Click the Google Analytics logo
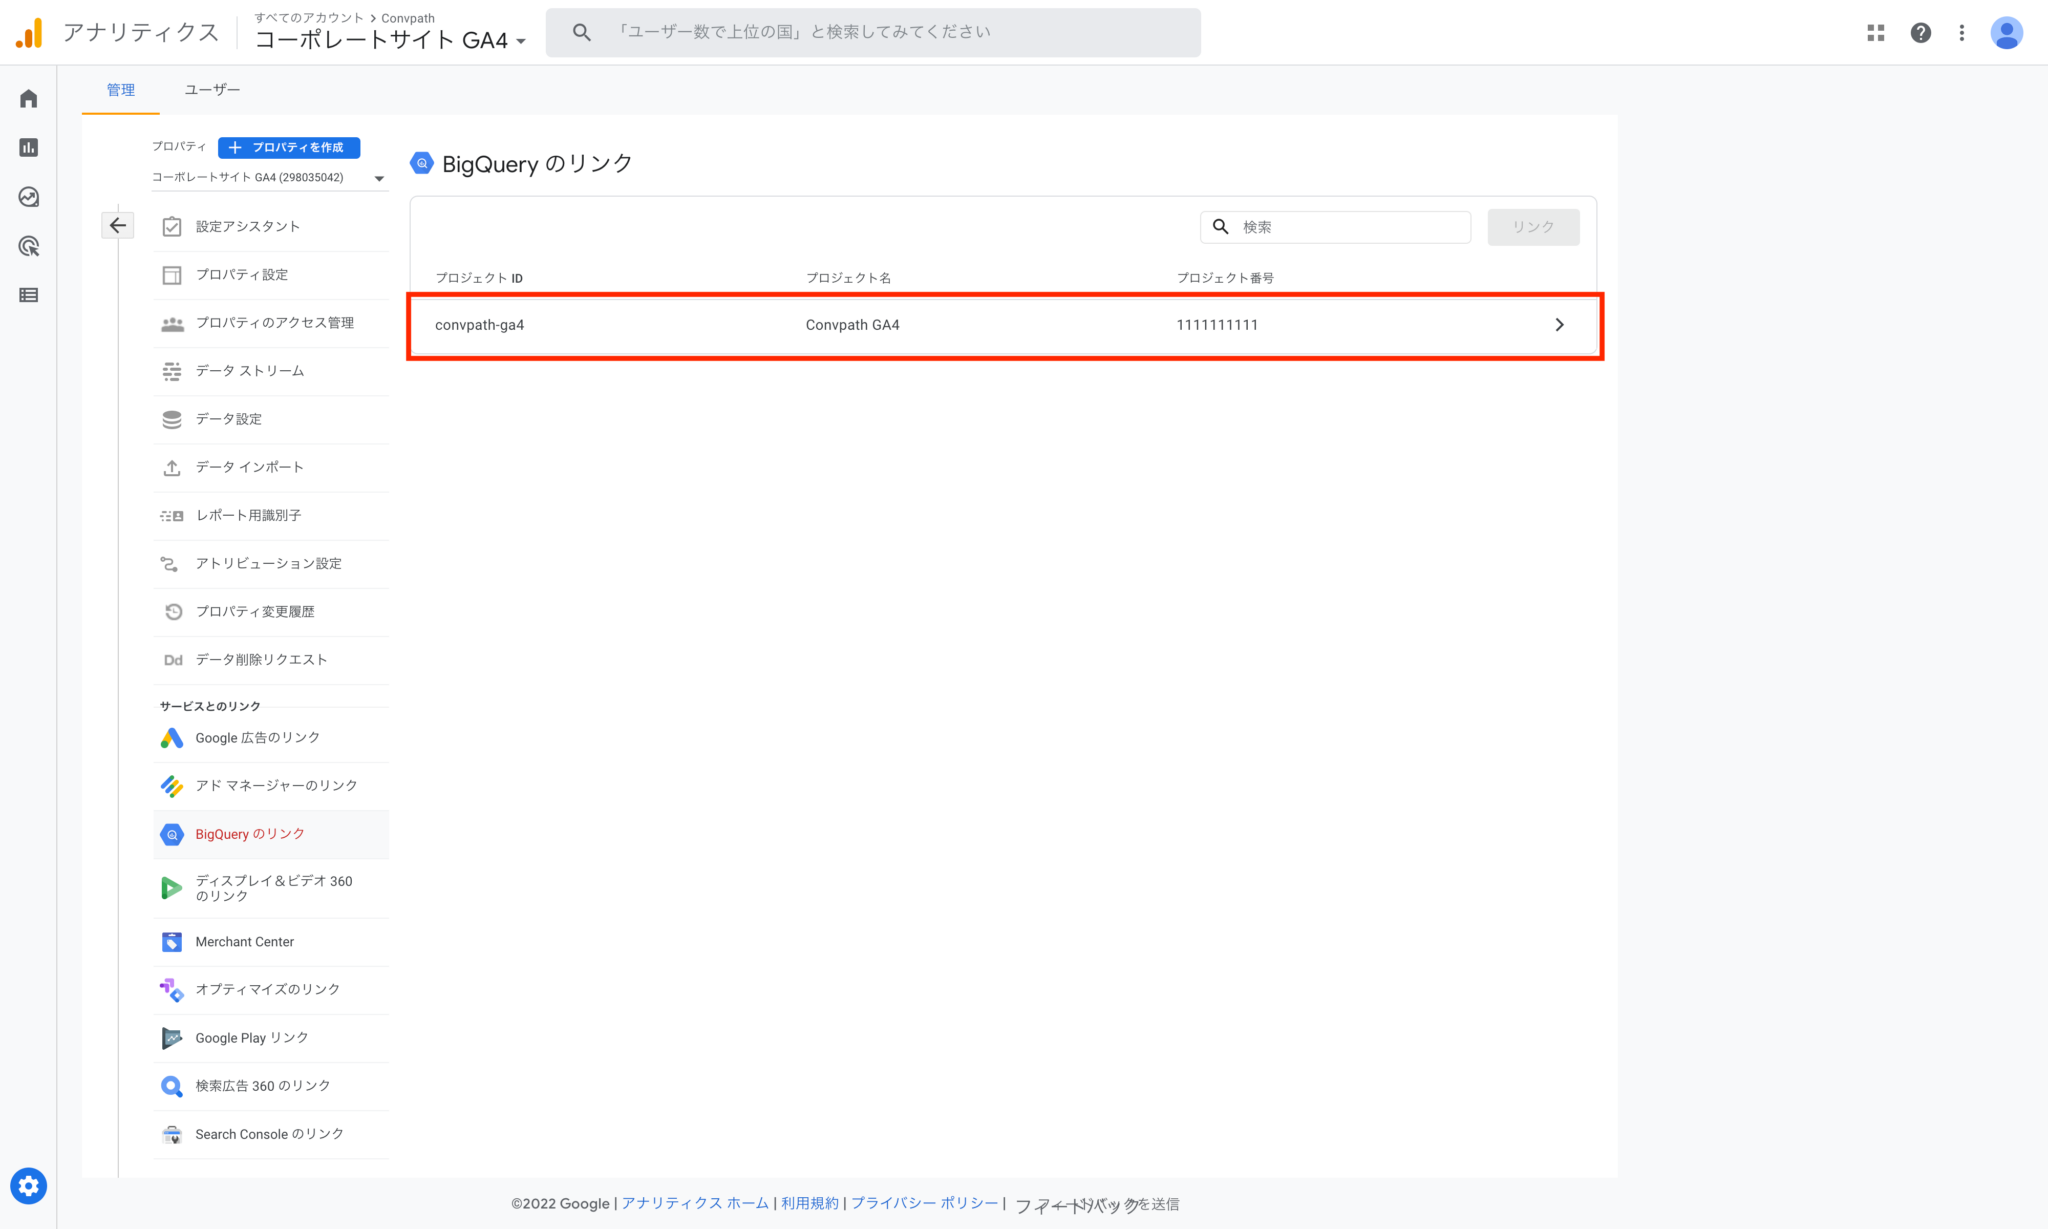2048x1229 pixels. click(30, 32)
